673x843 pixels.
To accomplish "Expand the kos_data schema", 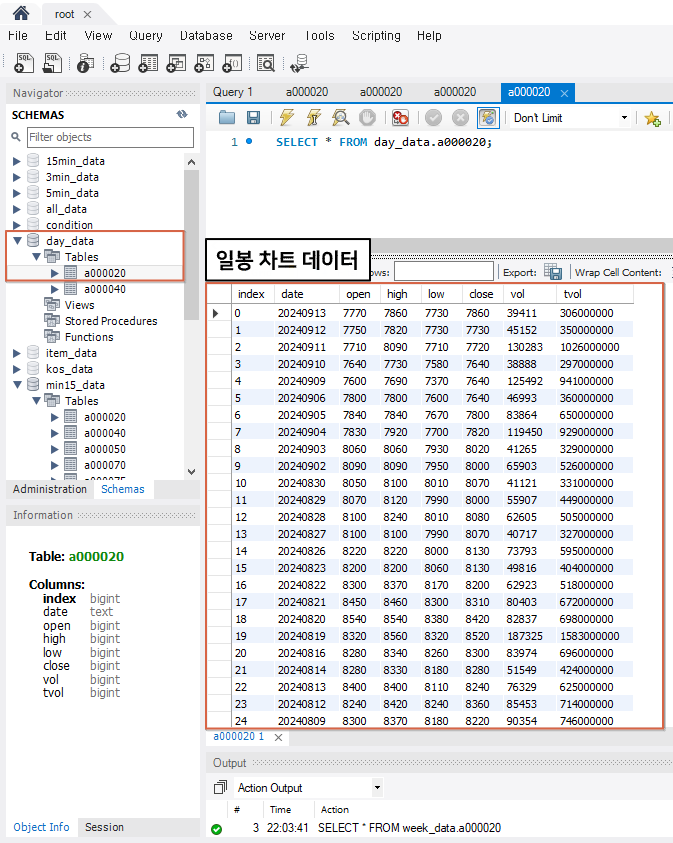I will pyautogui.click(x=17, y=369).
